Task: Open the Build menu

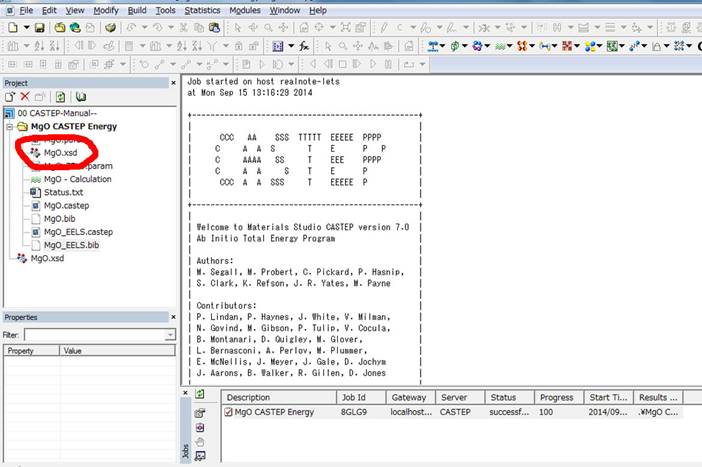Action: 137,10
